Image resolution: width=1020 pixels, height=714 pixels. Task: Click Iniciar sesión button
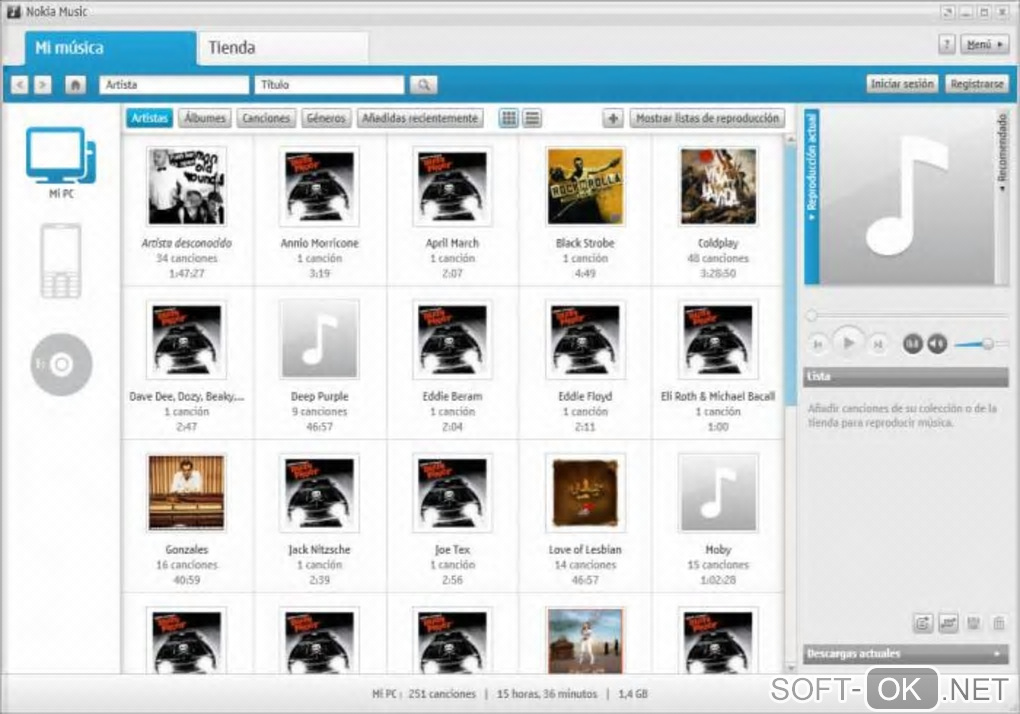tap(902, 84)
